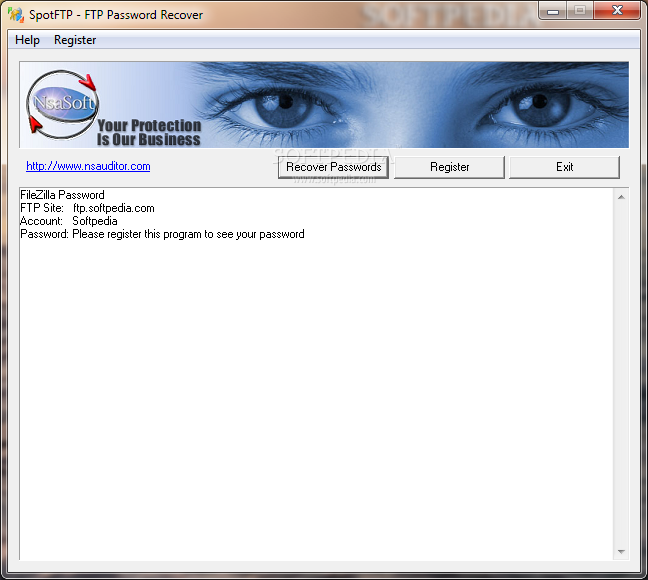
Task: Minimize the SpotFTP window
Action: (553, 11)
